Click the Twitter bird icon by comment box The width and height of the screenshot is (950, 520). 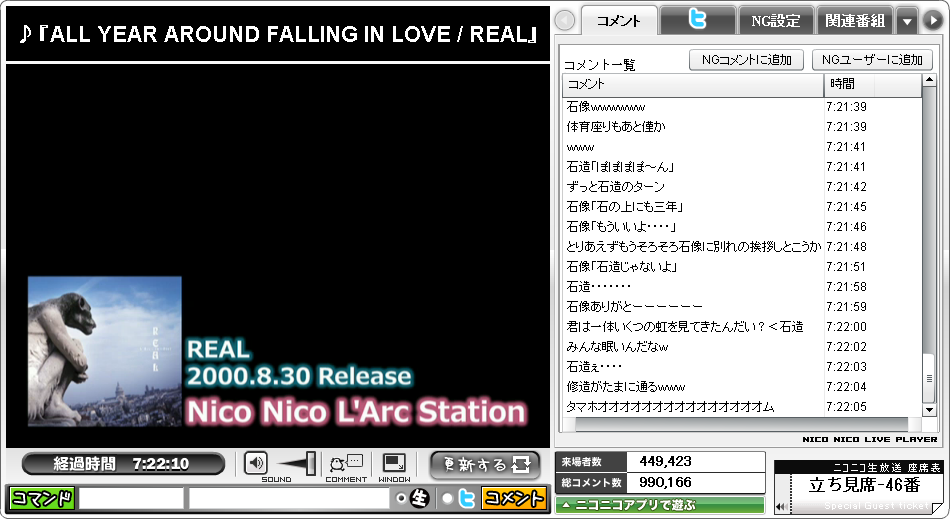click(x=467, y=498)
